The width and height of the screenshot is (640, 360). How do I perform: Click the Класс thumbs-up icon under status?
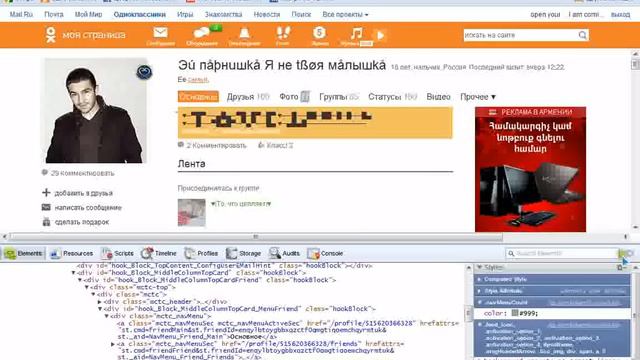tap(261, 145)
